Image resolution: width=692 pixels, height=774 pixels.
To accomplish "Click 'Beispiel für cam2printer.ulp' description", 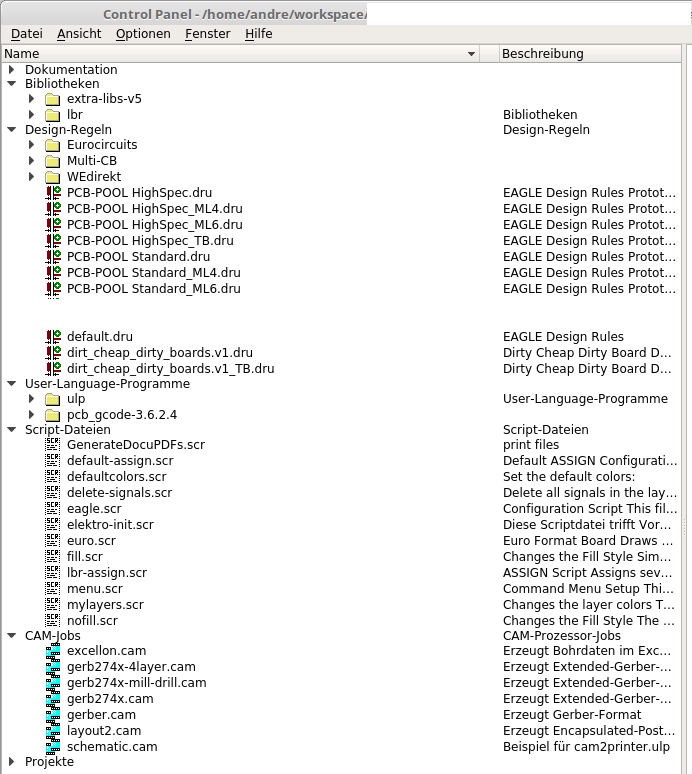I will pos(586,747).
